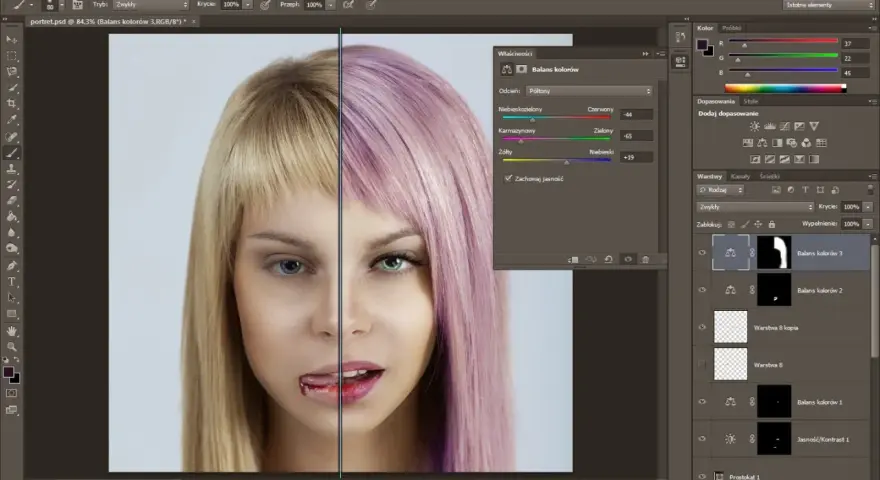Hide the Balans kolorów 1 layer
Viewport: 880px width, 480px height.
tap(702, 401)
